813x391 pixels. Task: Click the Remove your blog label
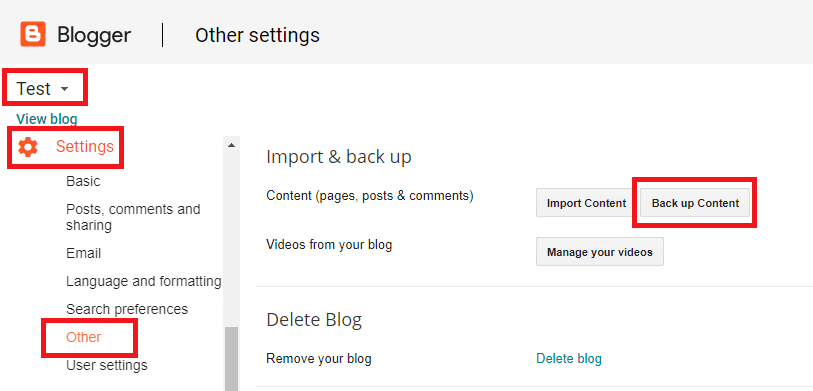point(318,358)
